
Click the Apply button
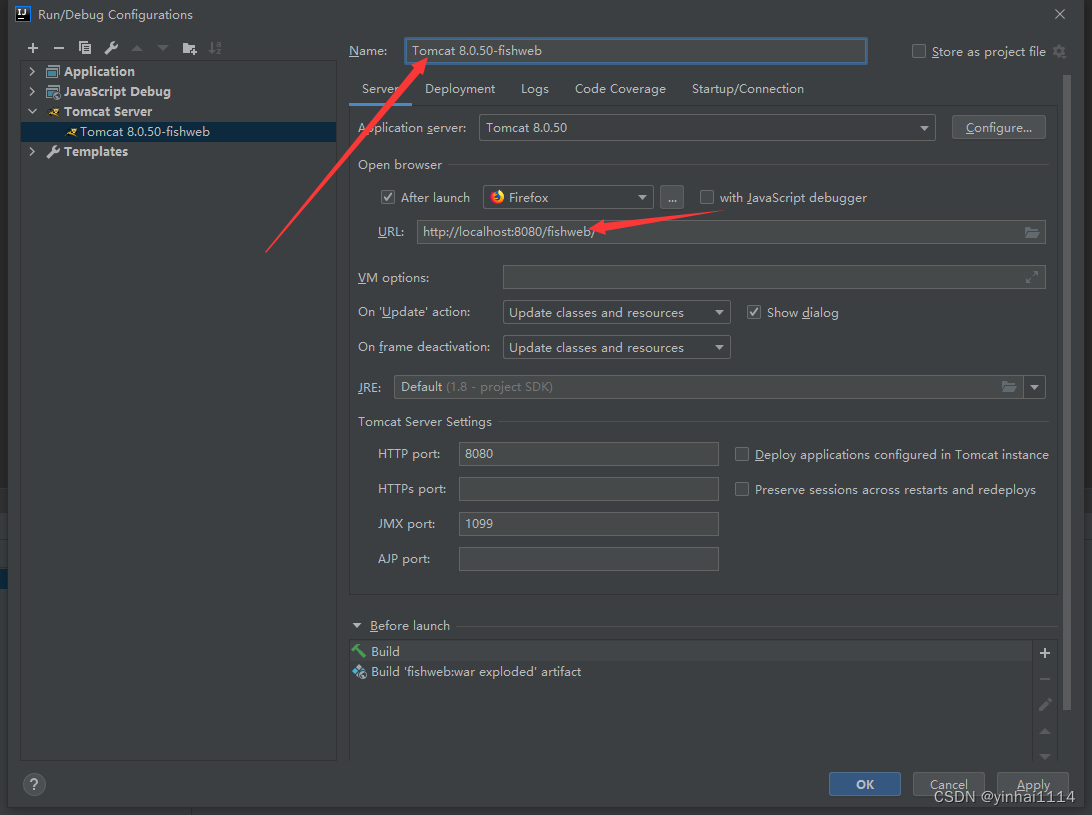pyautogui.click(x=1033, y=784)
